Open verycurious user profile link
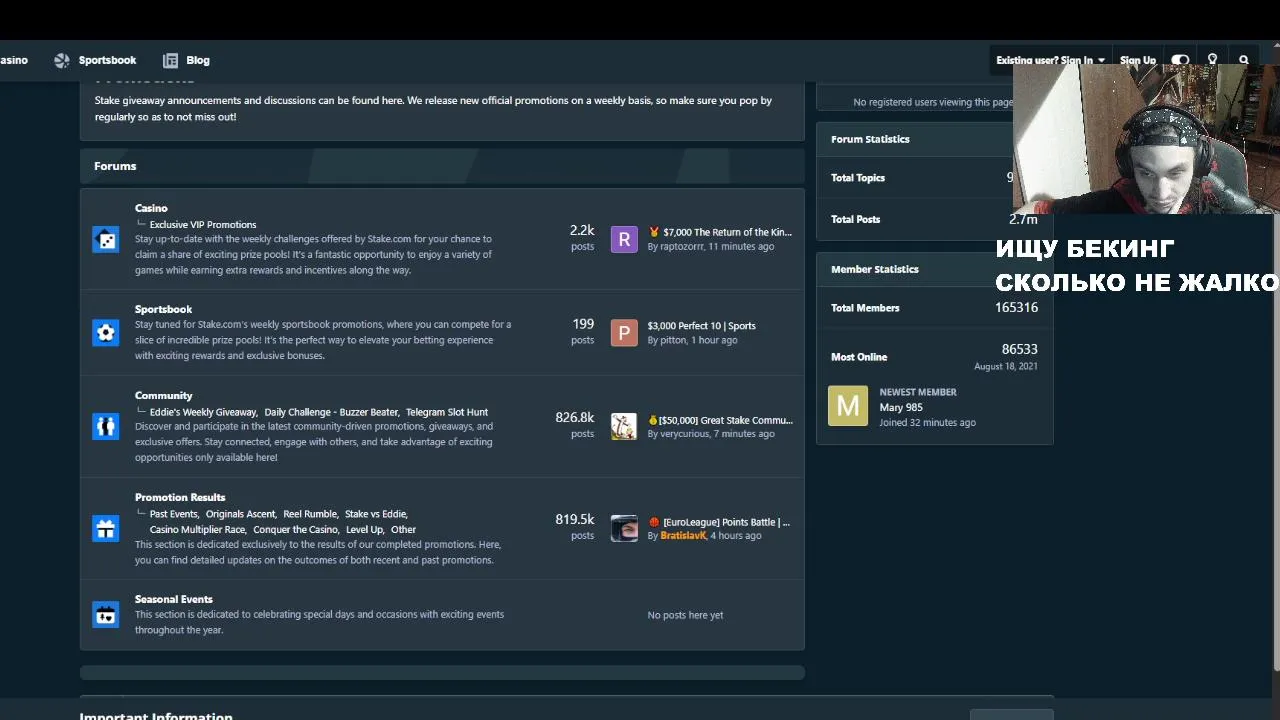 [x=684, y=434]
